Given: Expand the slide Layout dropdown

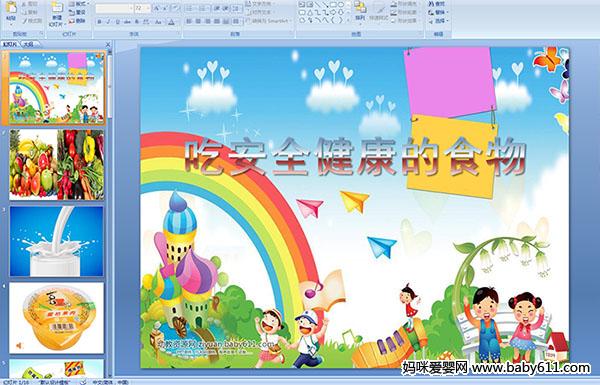Looking at the screenshot, I should pos(79,3).
